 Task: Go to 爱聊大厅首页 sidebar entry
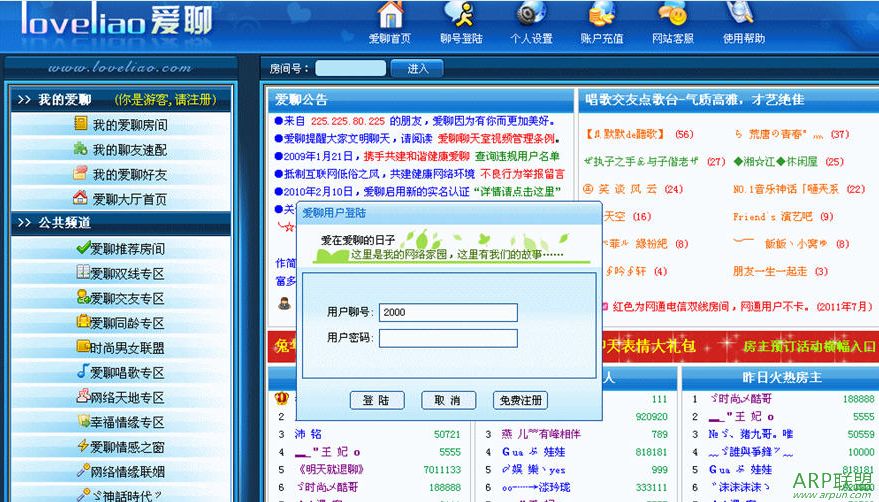[x=121, y=199]
